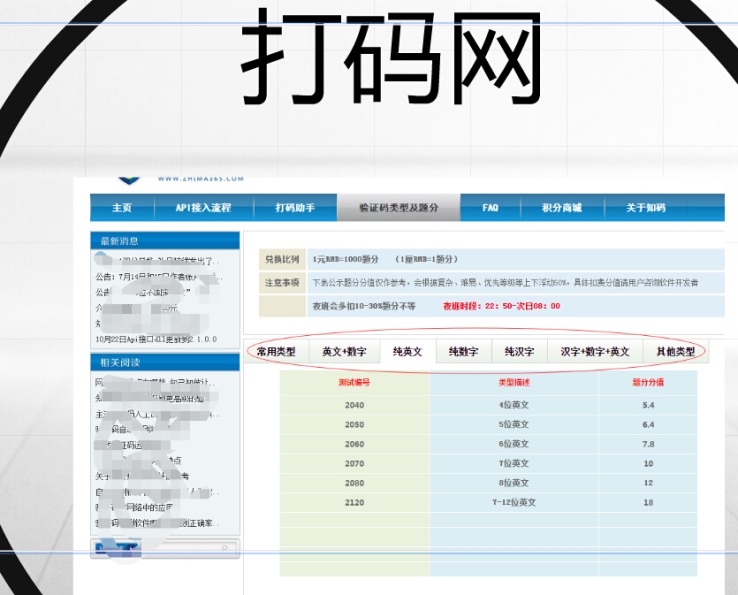738x595 pixels.
Task: Go to 打码助手 page
Action: click(295, 208)
